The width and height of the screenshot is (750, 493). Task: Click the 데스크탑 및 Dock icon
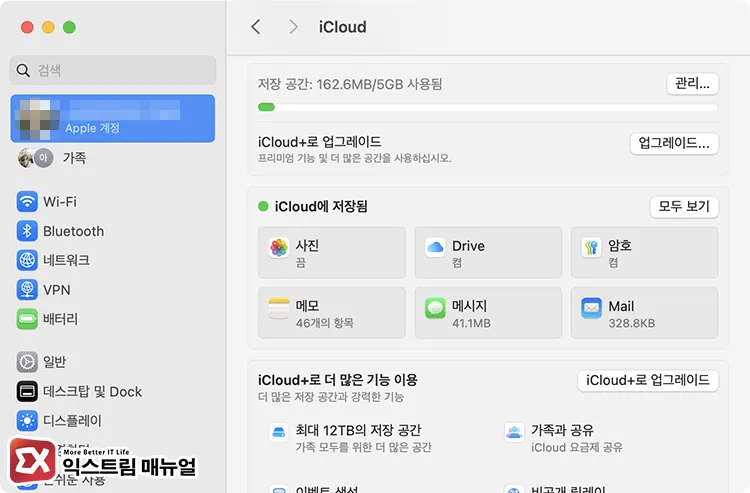pyautogui.click(x=27, y=391)
